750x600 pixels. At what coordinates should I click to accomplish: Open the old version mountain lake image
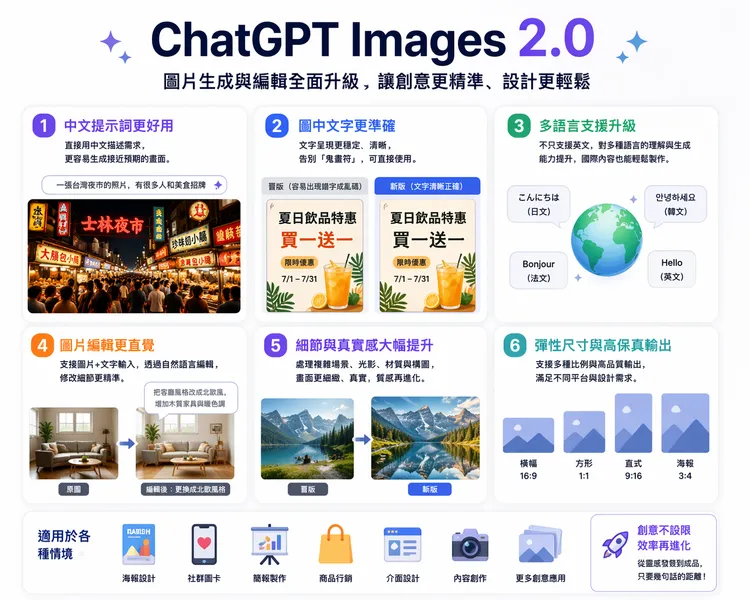pos(307,439)
